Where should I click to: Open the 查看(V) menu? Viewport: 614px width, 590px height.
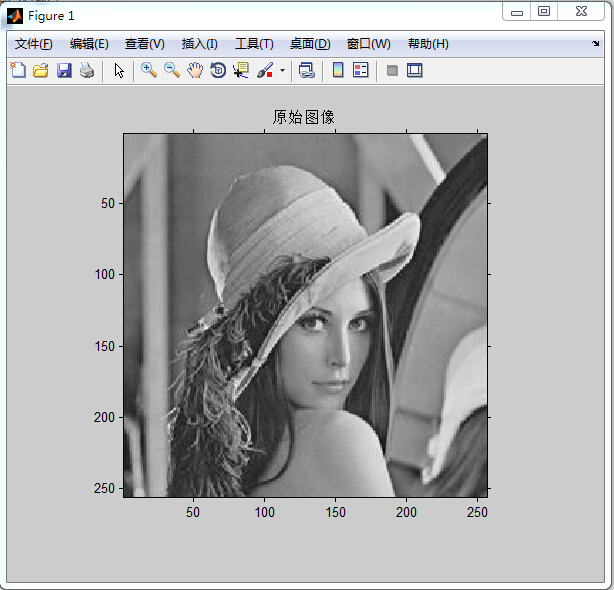(145, 44)
